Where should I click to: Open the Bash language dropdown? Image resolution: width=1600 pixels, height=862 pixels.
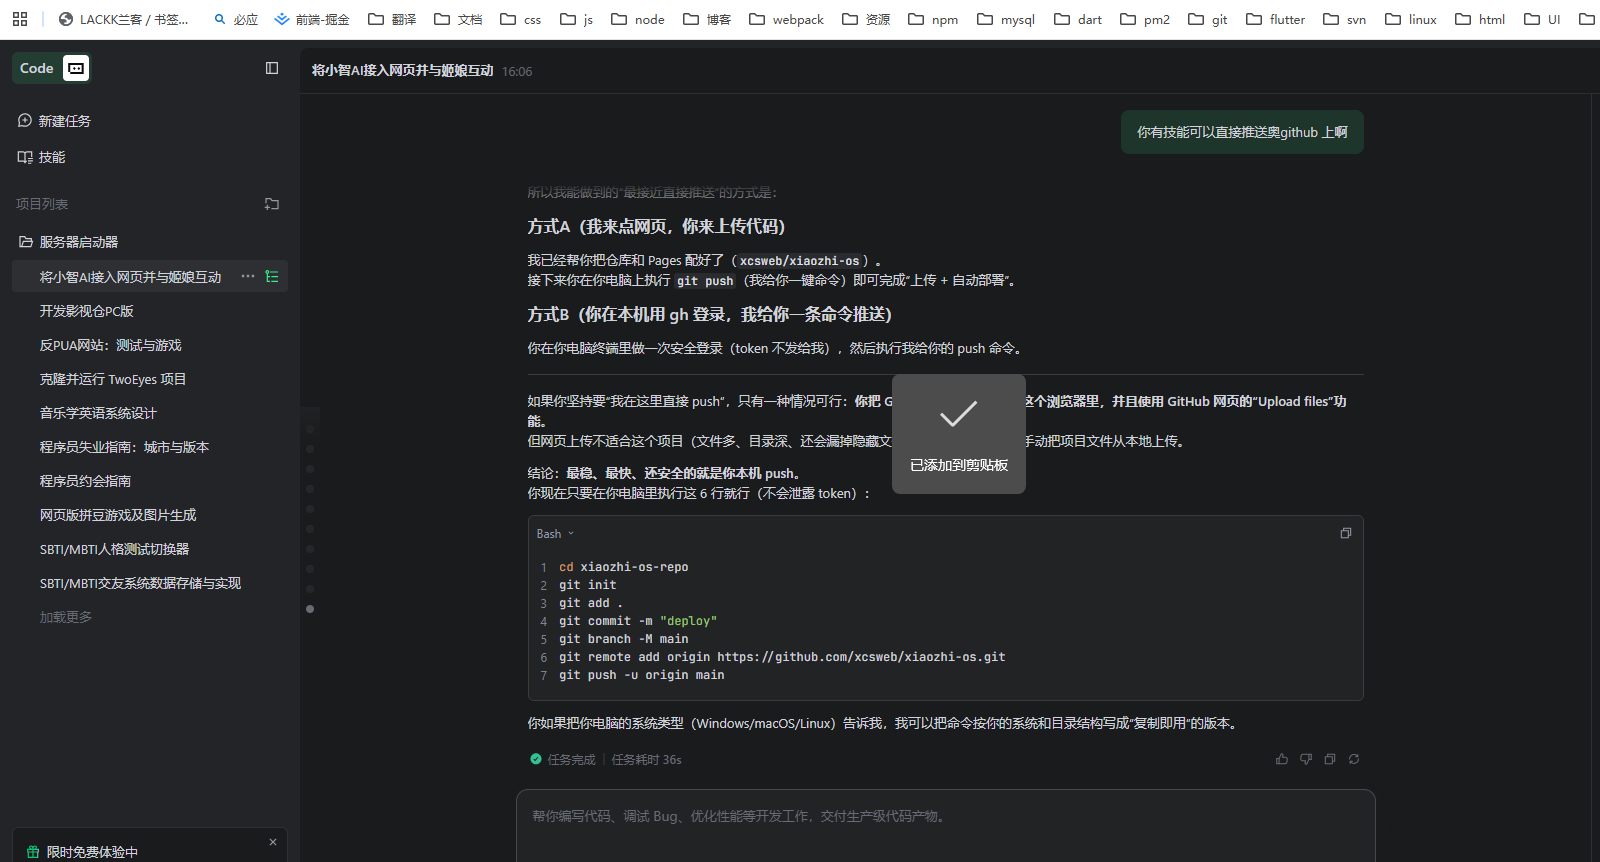pos(555,534)
